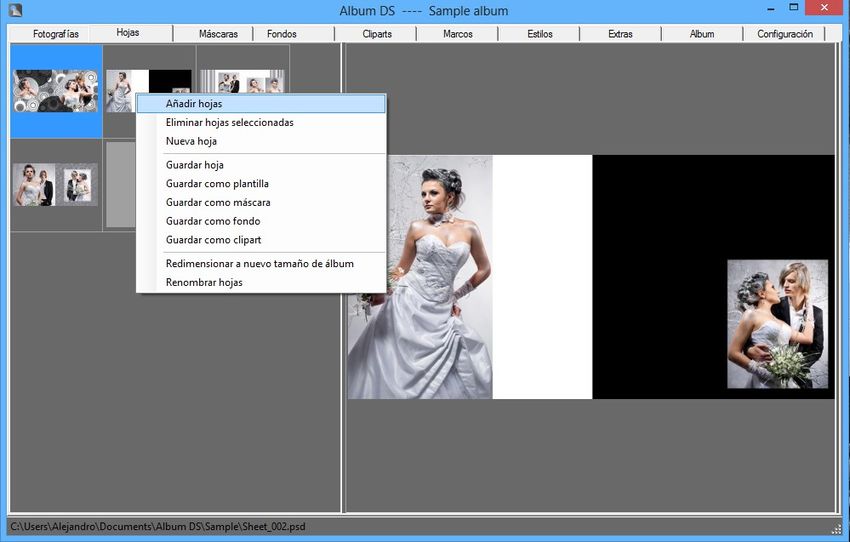Select Guardar como clipart
The height and width of the screenshot is (542, 850).
(213, 241)
